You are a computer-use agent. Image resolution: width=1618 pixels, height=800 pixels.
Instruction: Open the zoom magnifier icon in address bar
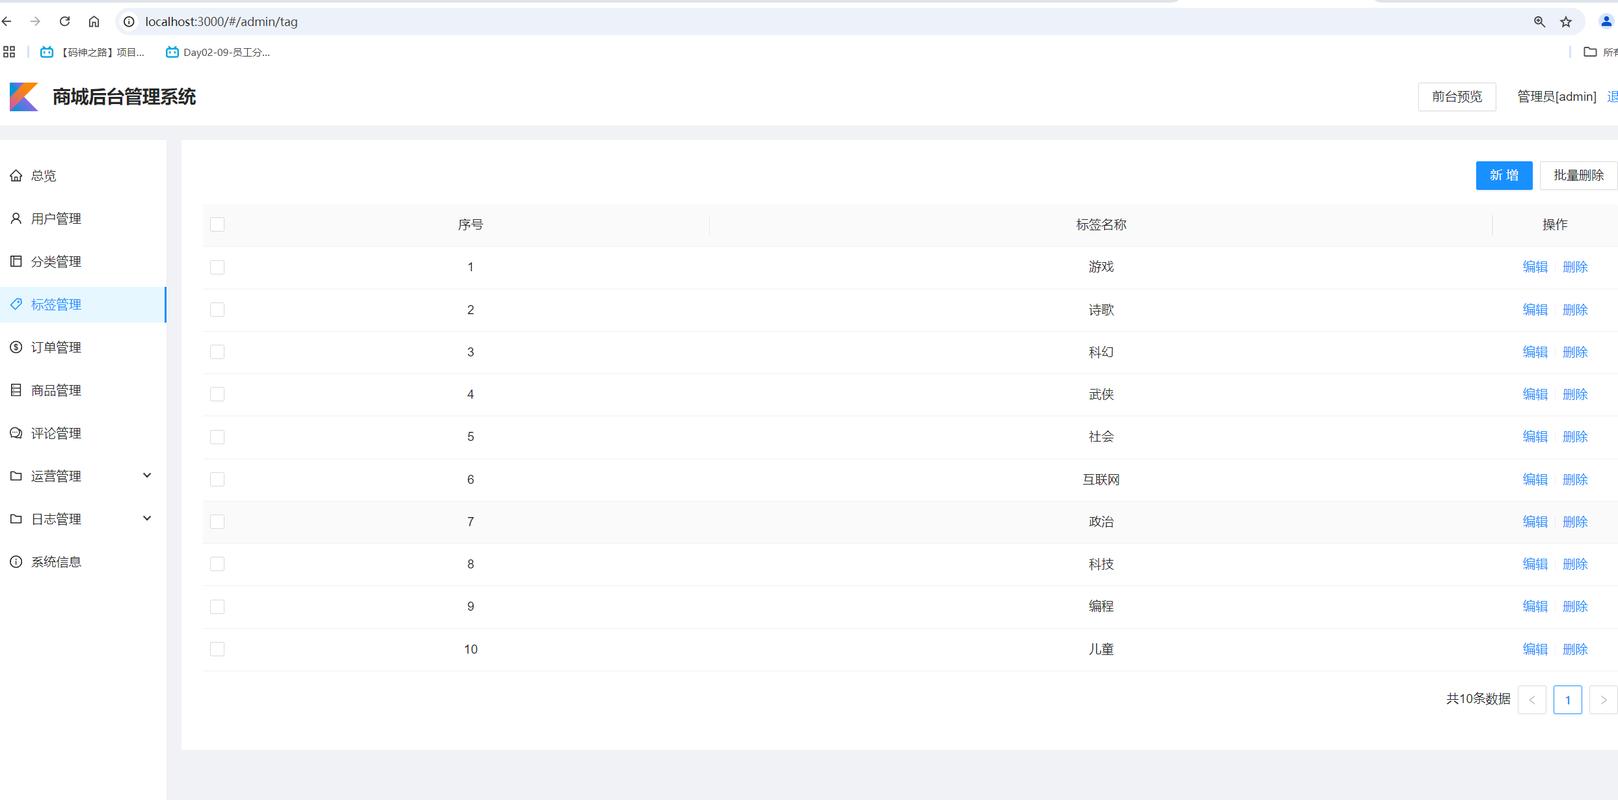1539,21
